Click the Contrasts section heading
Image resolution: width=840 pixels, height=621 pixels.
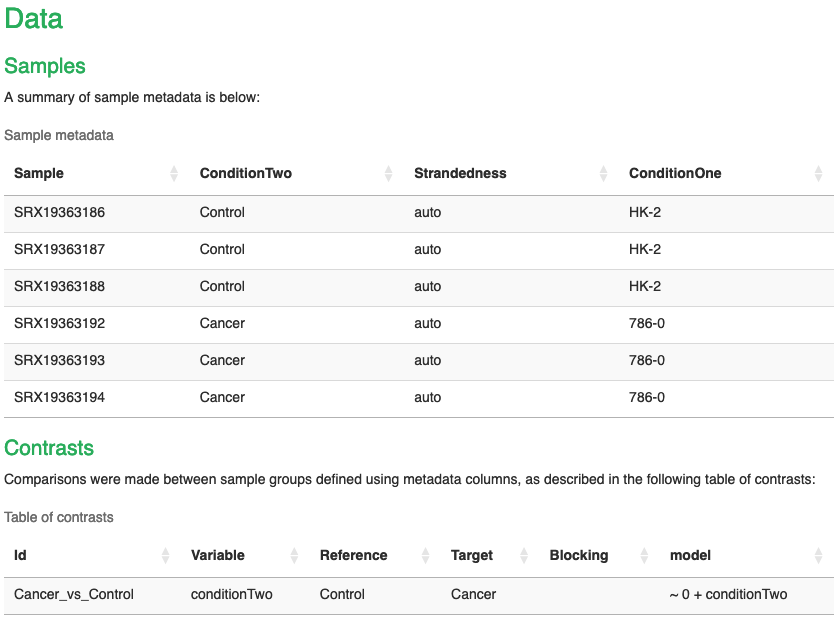[x=49, y=448]
